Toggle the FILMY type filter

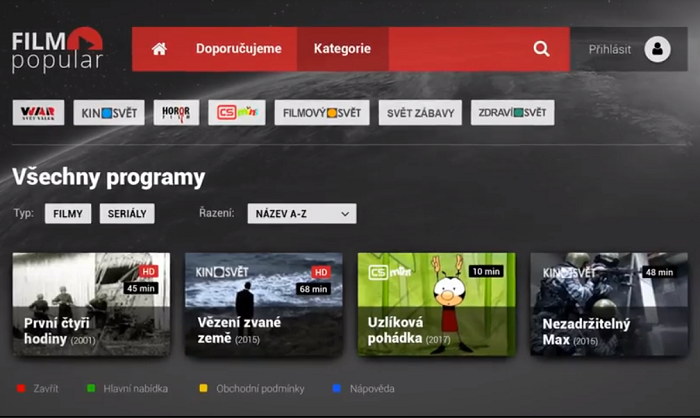click(x=68, y=213)
